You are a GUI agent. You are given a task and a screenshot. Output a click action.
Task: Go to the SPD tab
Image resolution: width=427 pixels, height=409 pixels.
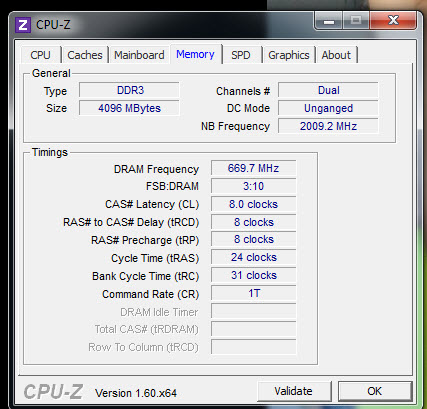pyautogui.click(x=241, y=55)
